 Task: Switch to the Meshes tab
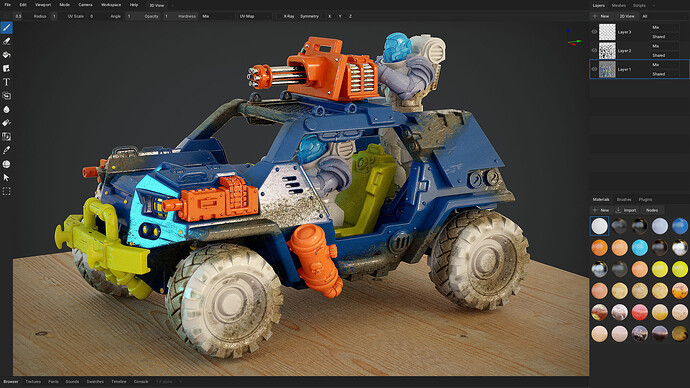click(x=618, y=5)
